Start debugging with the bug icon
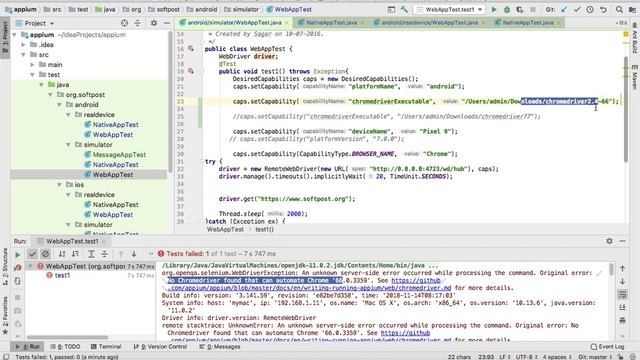The image size is (640, 360). 507,9
